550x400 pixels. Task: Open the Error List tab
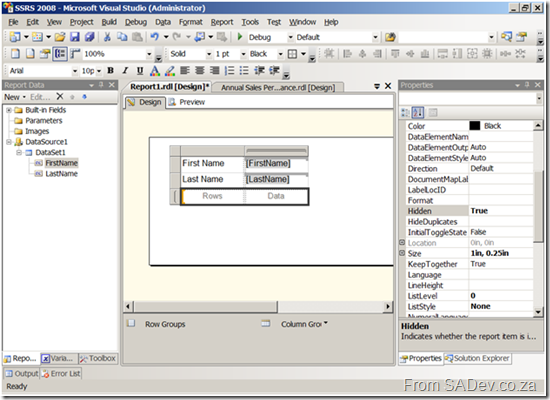pyautogui.click(x=61, y=374)
